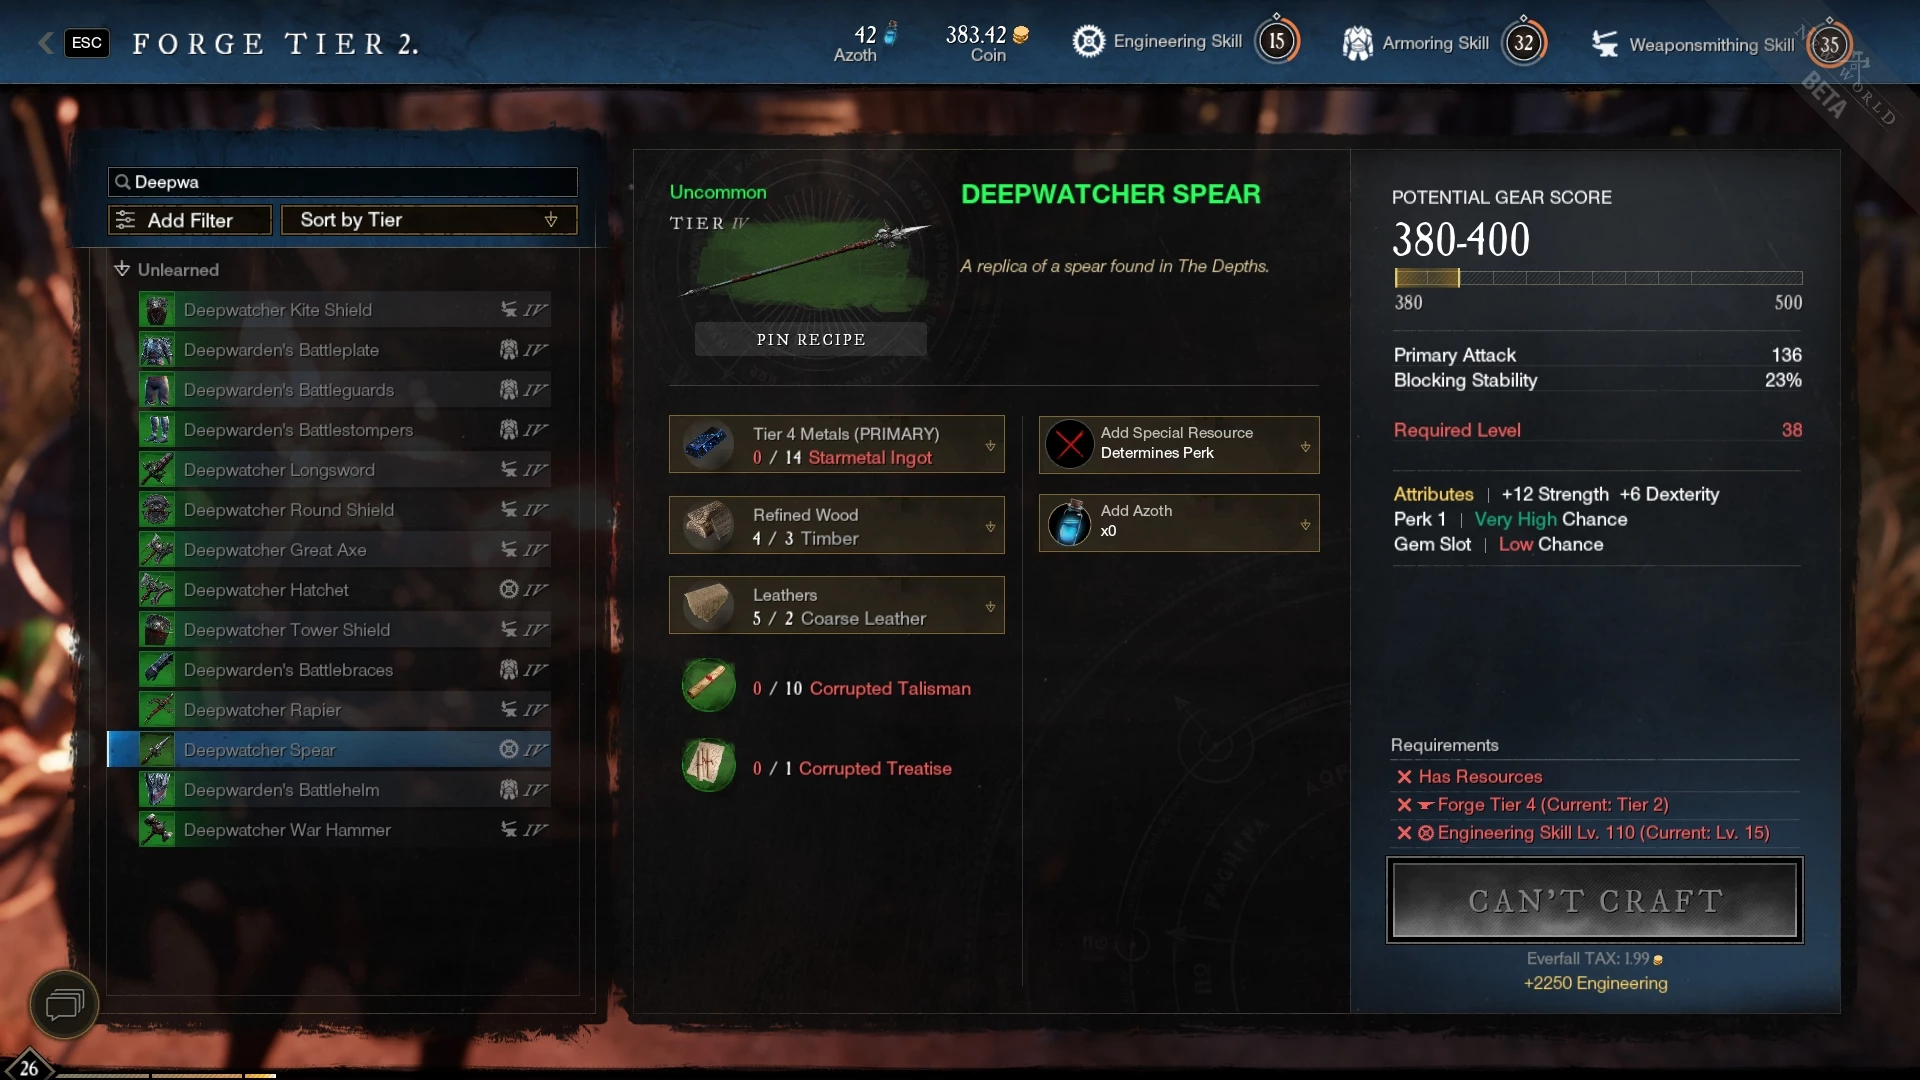Collapse the Unlearned recipe category
1920x1080 pixels.
(x=122, y=269)
